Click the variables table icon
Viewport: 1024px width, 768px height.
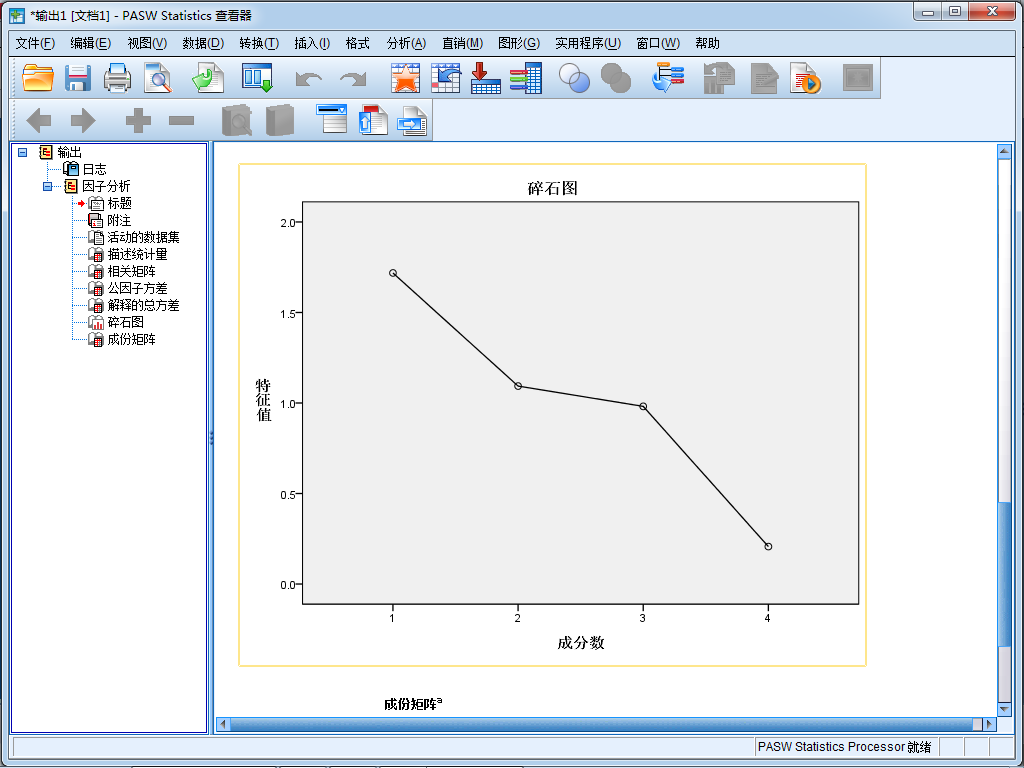[526, 78]
